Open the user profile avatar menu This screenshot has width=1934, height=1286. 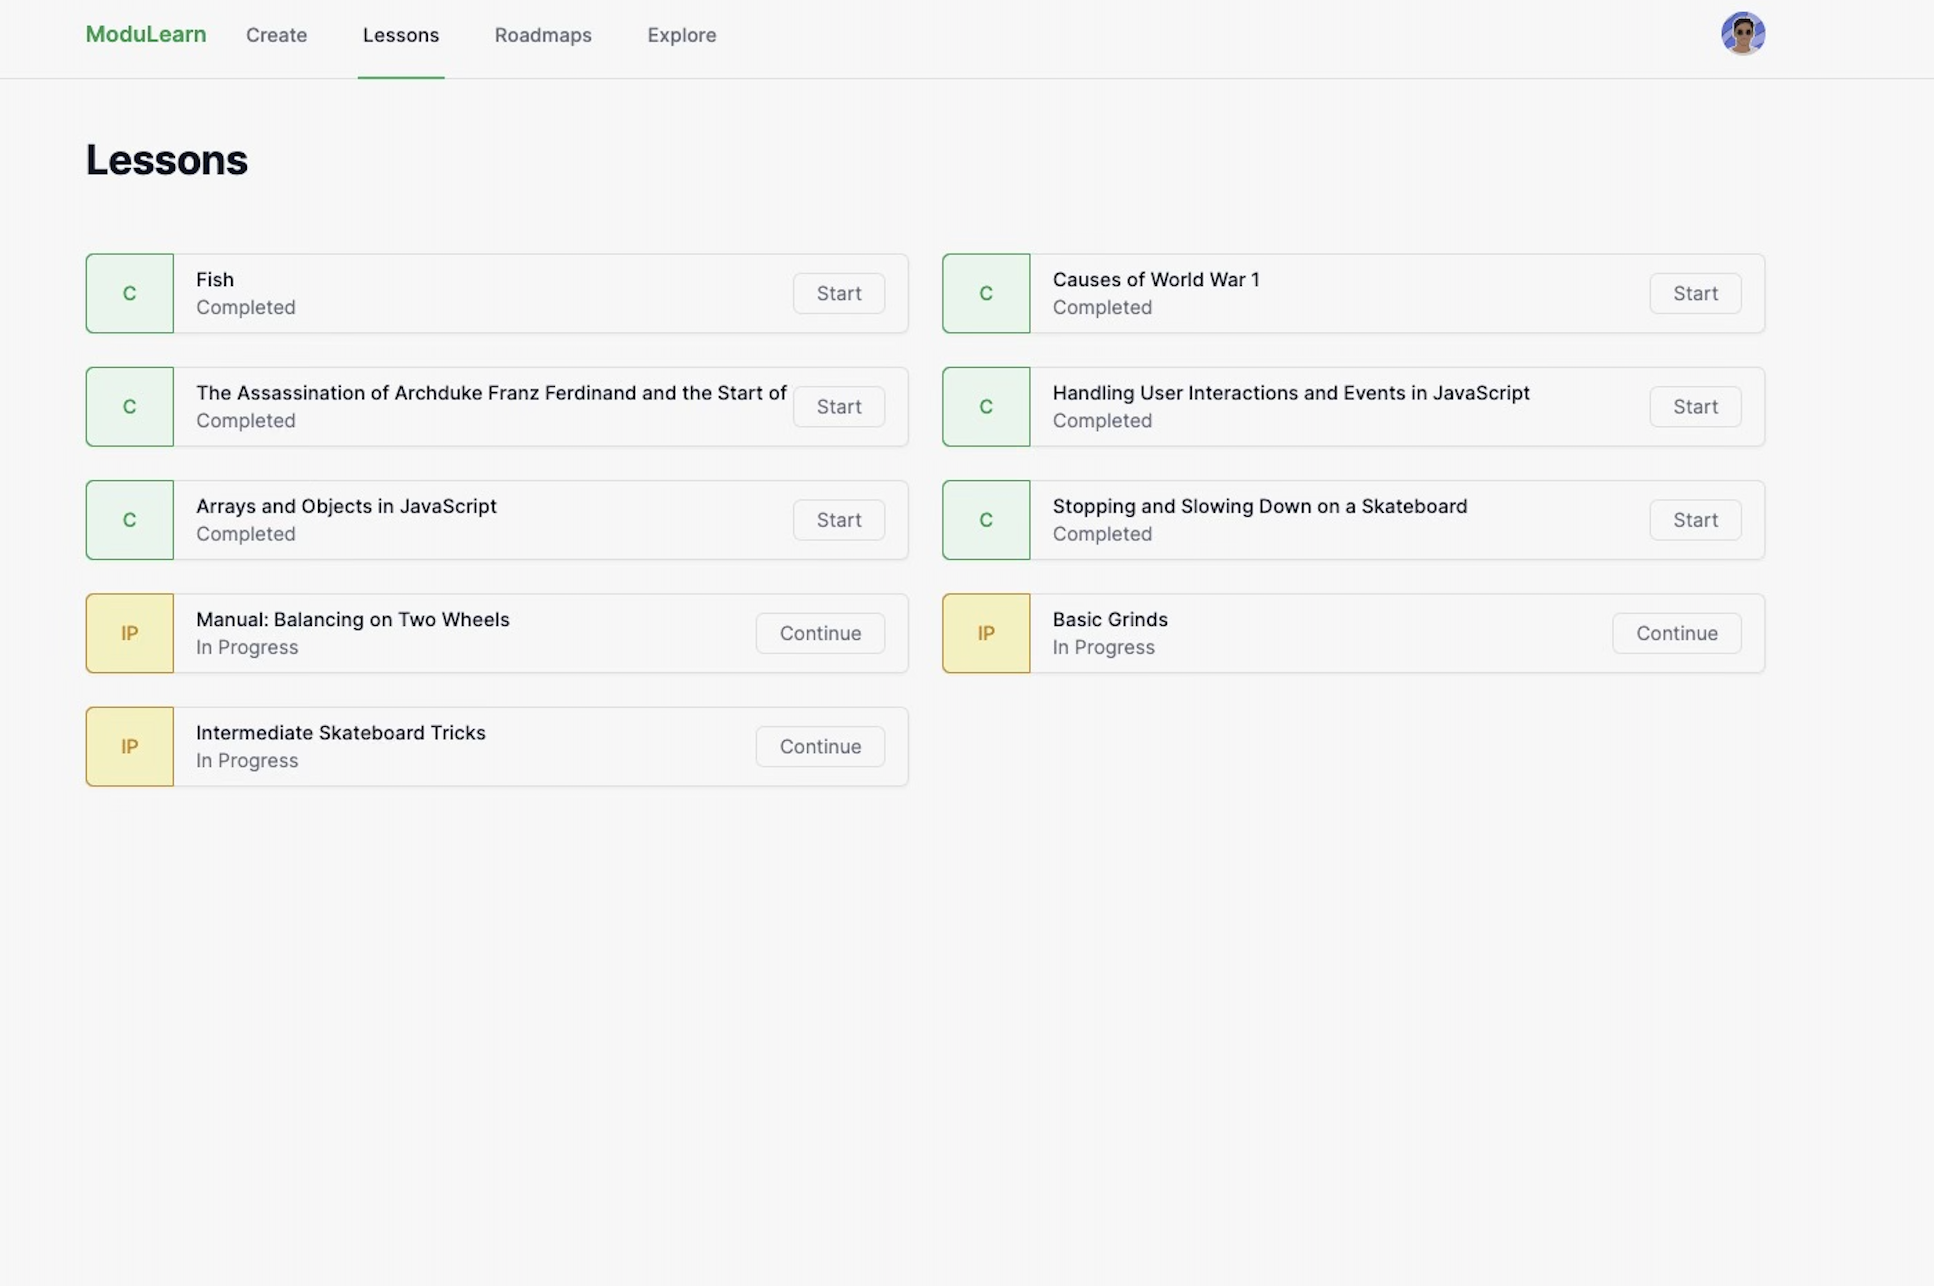1742,34
